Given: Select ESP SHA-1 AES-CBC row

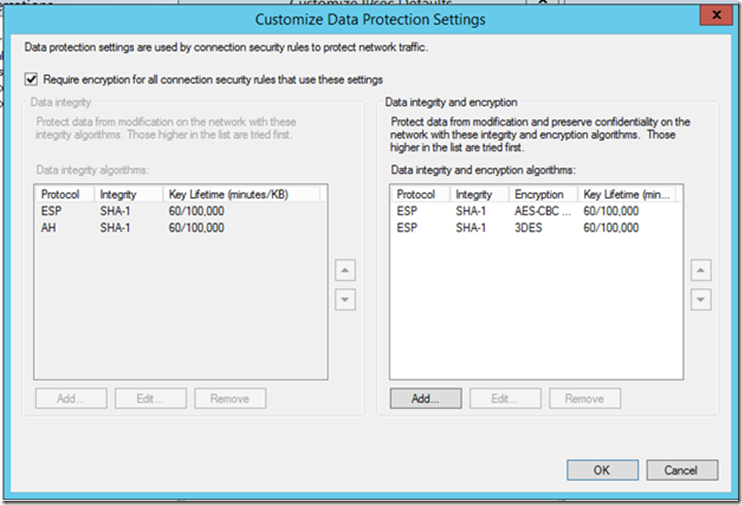Looking at the screenshot, I should click(536, 211).
